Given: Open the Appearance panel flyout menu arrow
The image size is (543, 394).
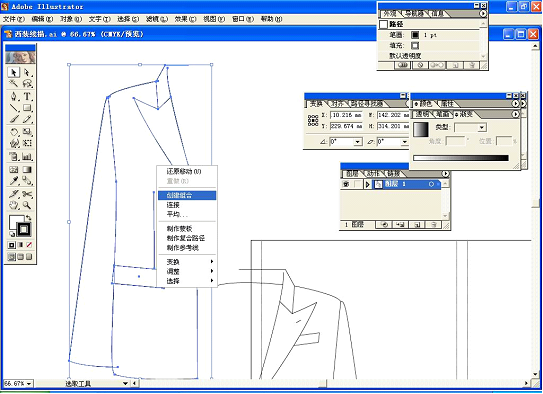Looking at the screenshot, I should [483, 14].
